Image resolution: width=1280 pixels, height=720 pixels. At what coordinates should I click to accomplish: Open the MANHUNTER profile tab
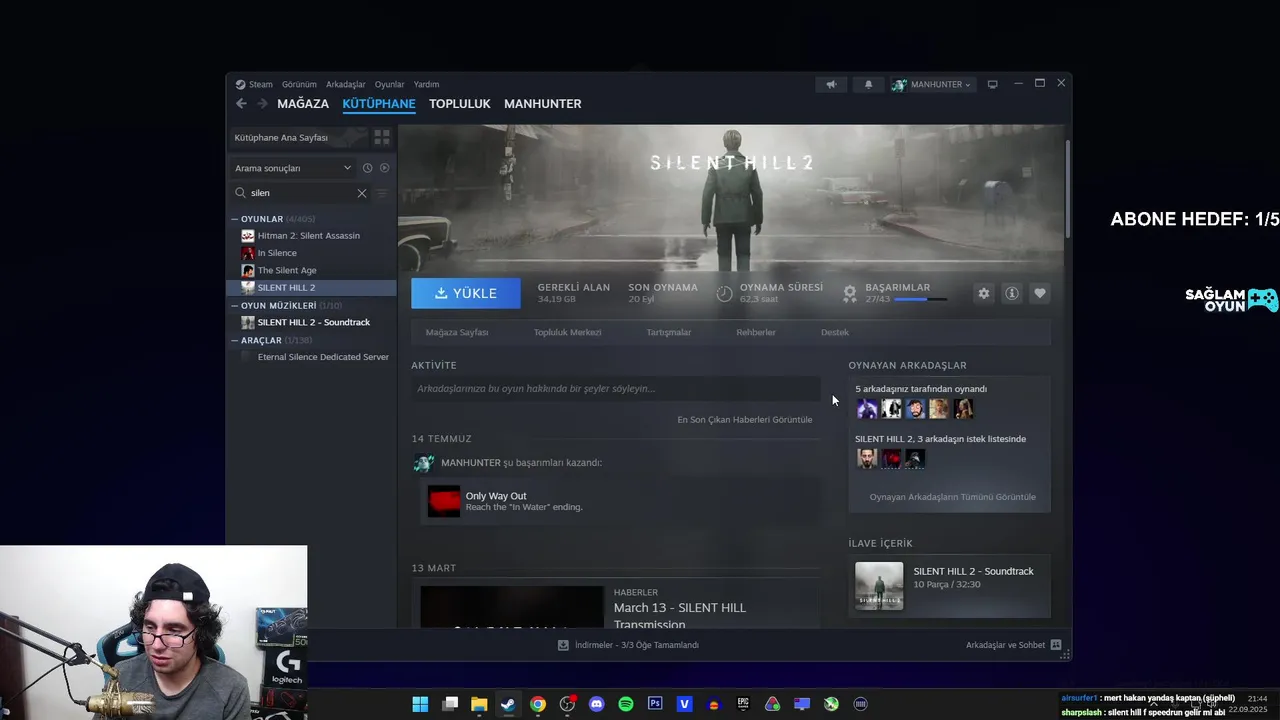(543, 104)
